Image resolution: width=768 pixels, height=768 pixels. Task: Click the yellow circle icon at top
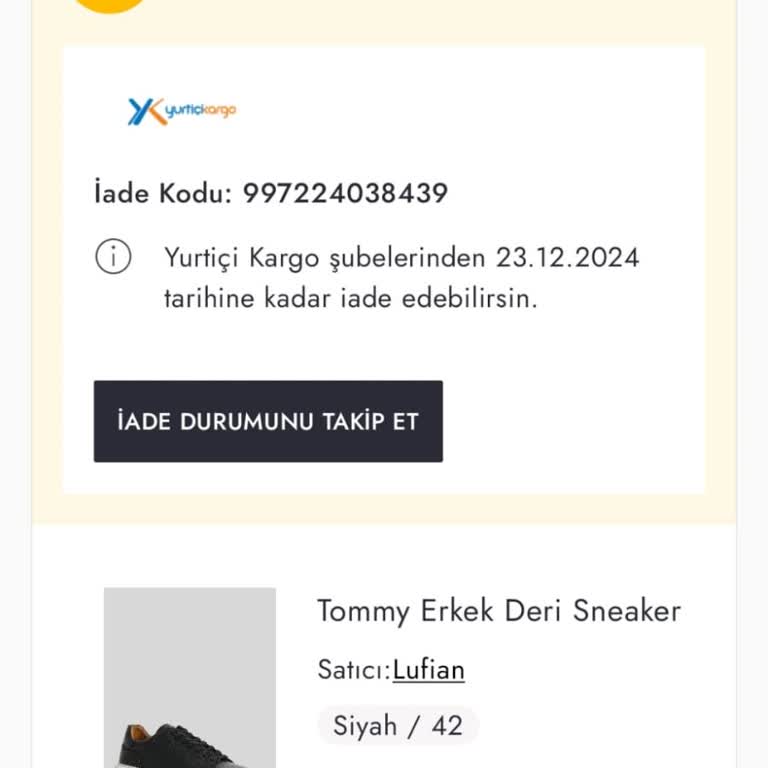(x=110, y=5)
